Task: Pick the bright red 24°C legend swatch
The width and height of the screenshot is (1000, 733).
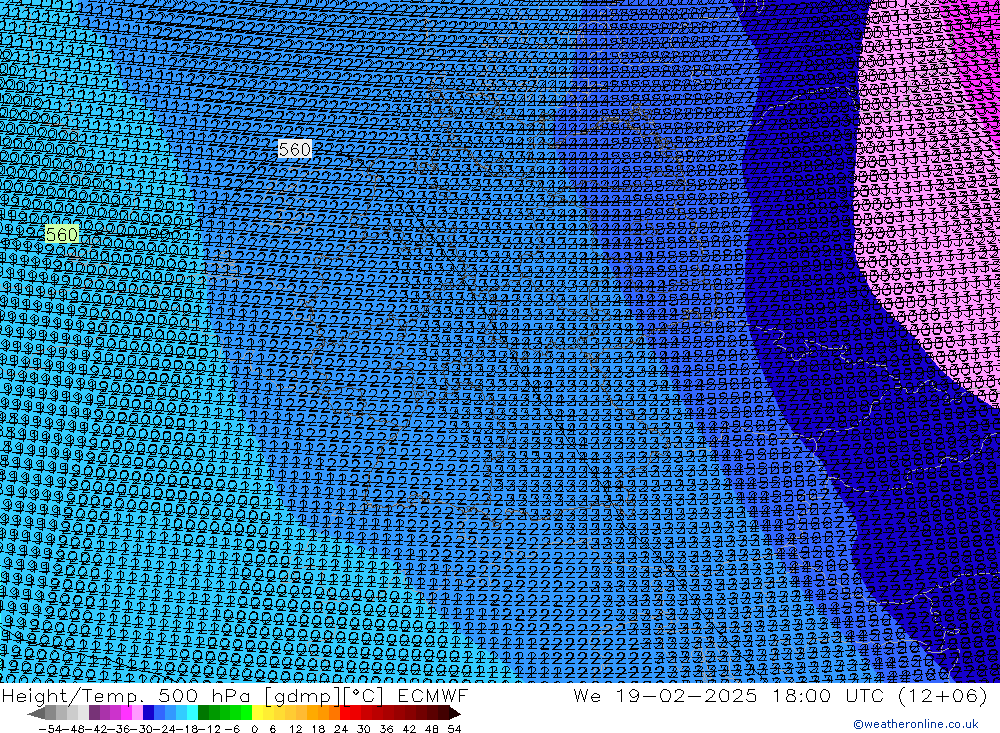Action: click(x=345, y=712)
